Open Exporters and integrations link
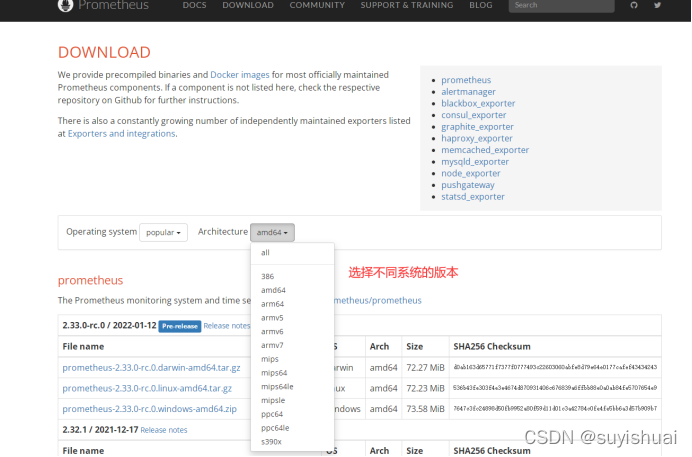This screenshot has width=692, height=457. point(121,134)
